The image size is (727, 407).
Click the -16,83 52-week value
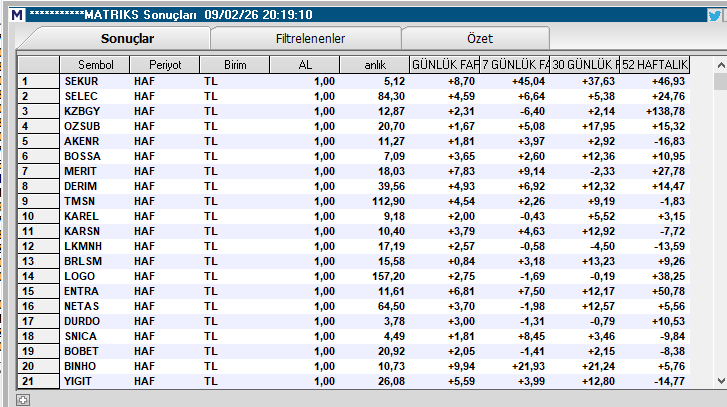669,141
